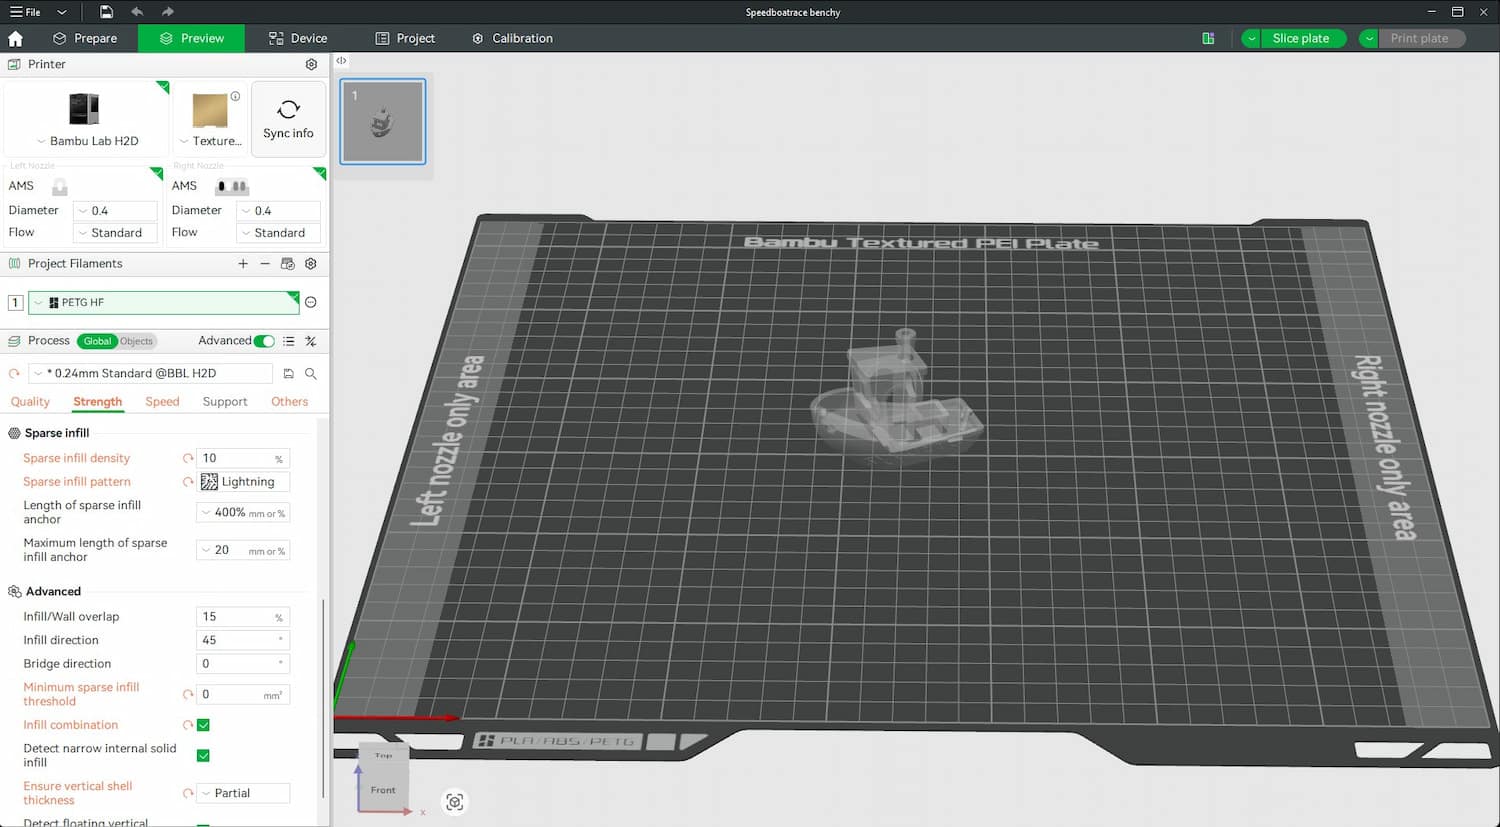This screenshot has height=827, width=1500.
Task: Click the green layout icon near Slice plate
Action: tap(1208, 38)
